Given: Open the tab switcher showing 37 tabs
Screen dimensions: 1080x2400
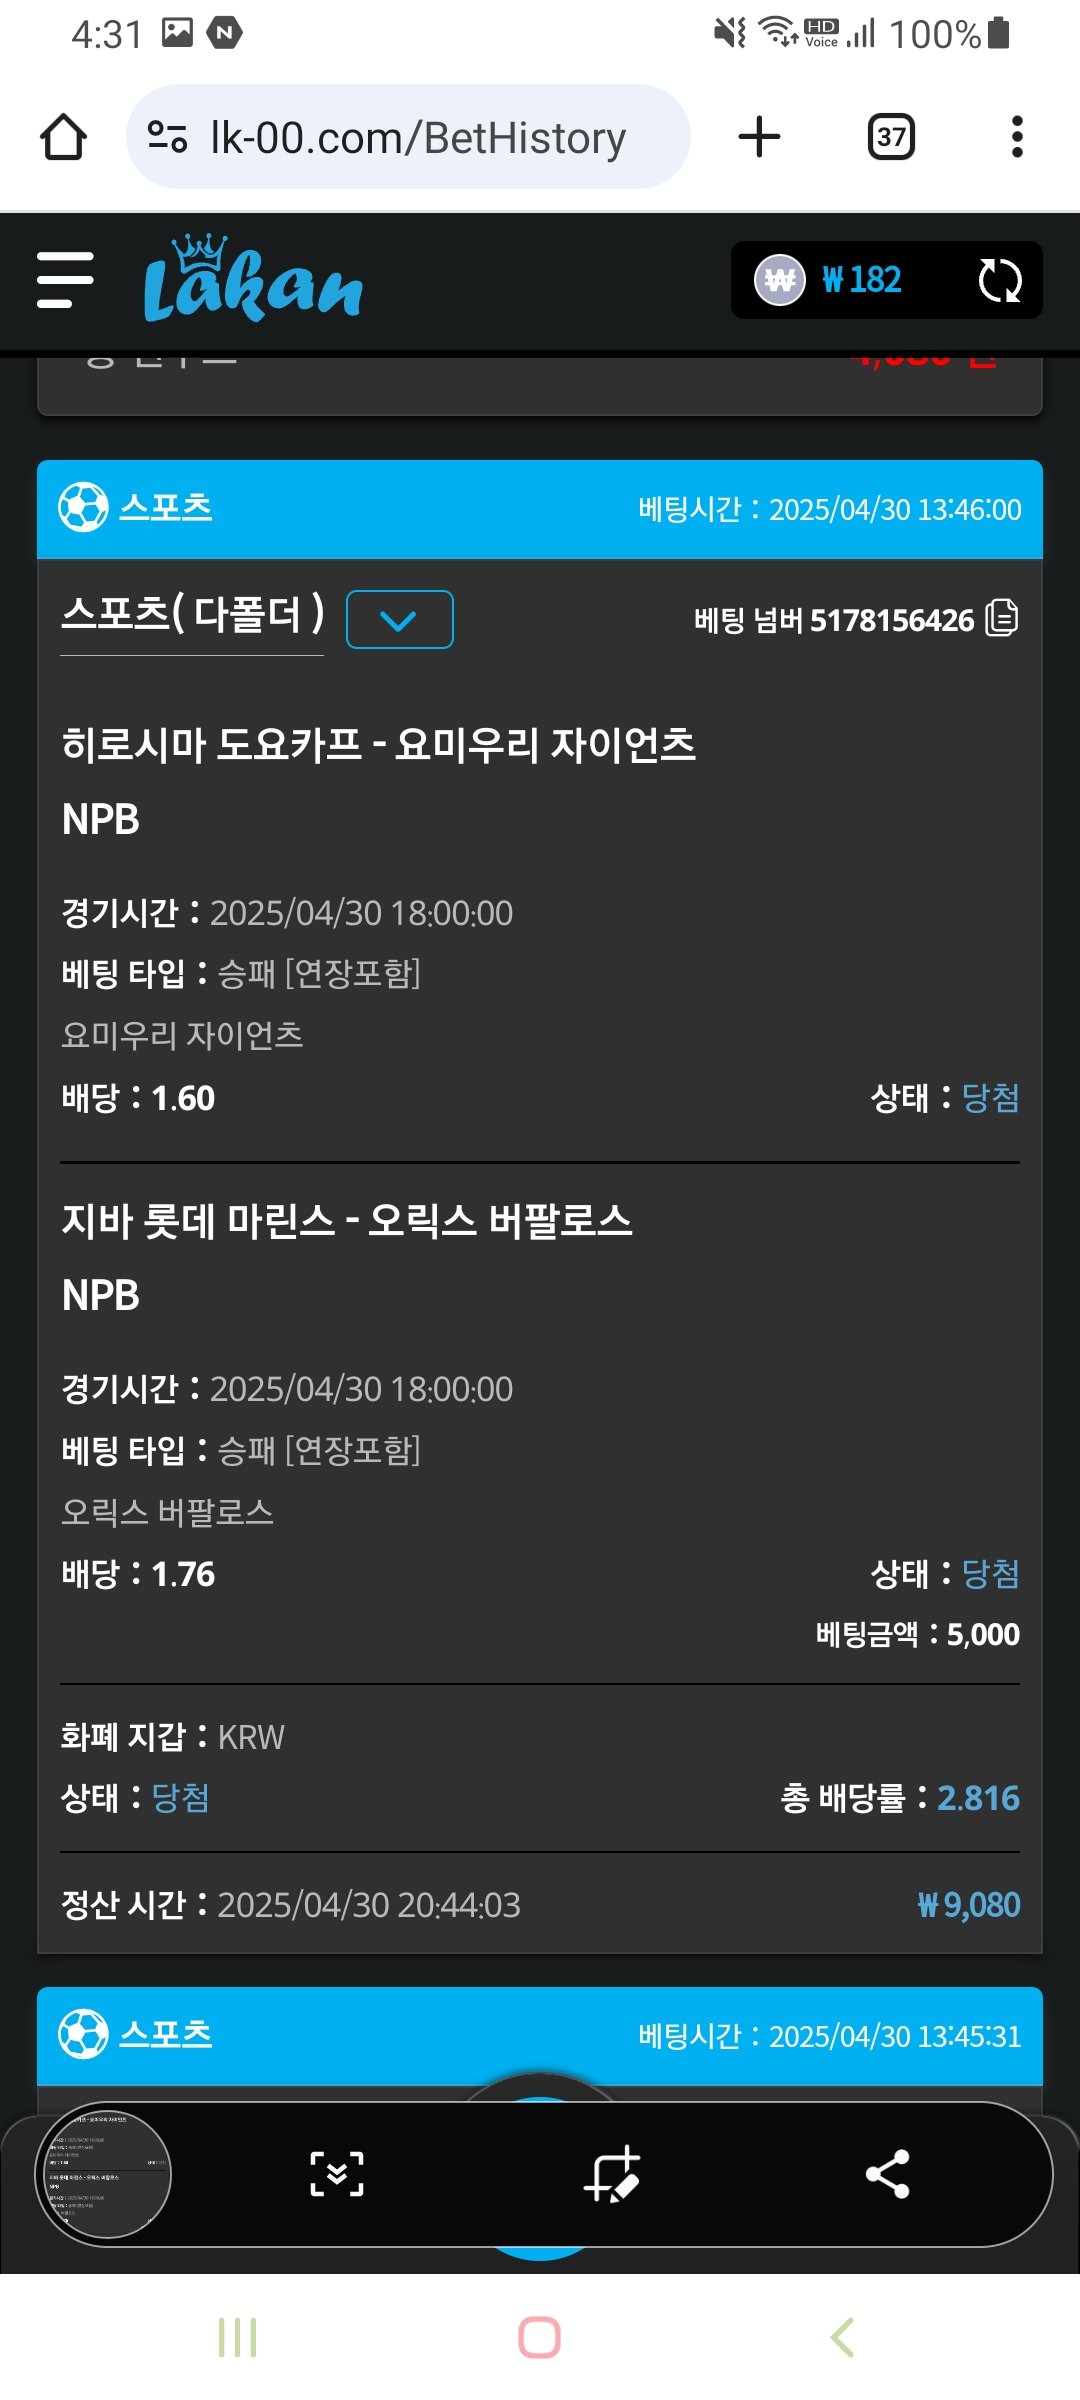Looking at the screenshot, I should click(891, 137).
